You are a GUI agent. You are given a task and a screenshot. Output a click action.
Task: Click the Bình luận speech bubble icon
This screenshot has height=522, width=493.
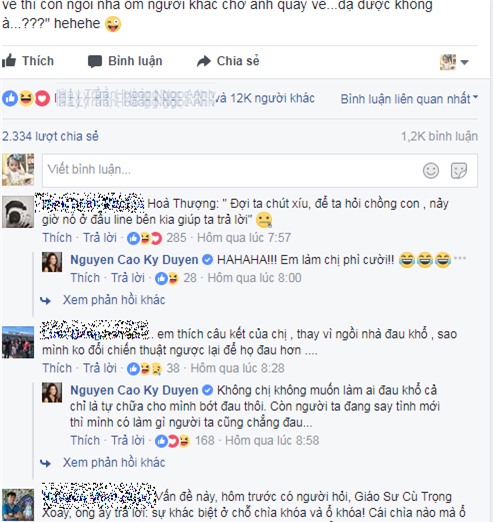pyautogui.click(x=95, y=62)
